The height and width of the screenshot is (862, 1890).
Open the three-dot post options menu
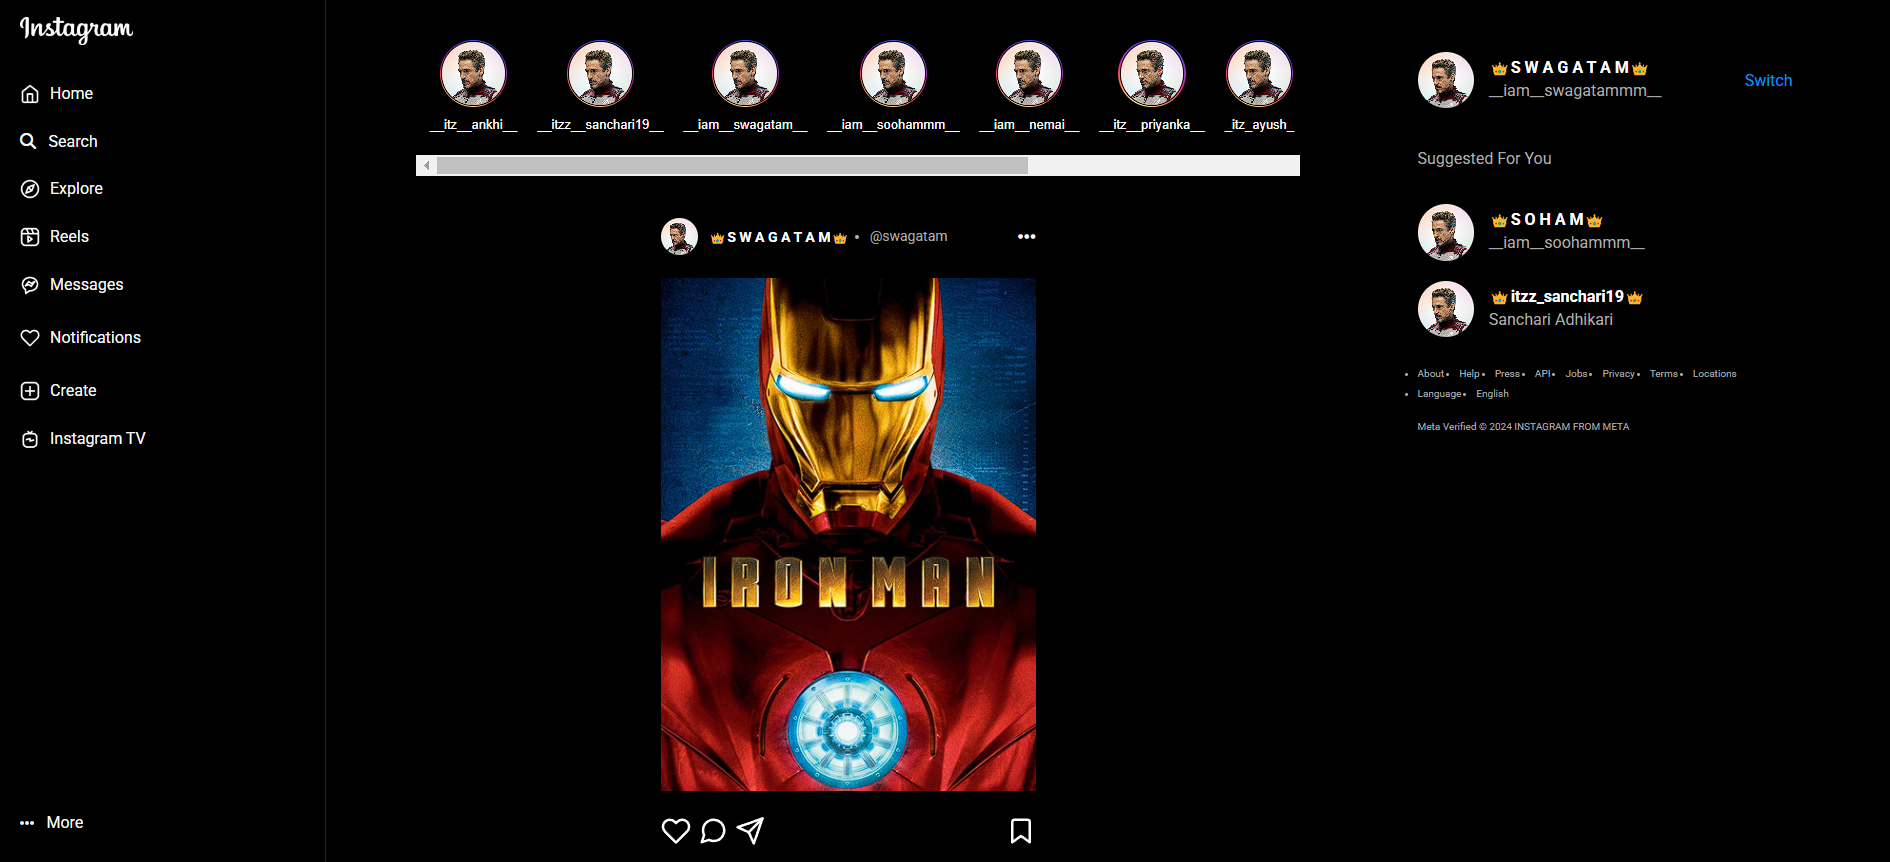1026,237
